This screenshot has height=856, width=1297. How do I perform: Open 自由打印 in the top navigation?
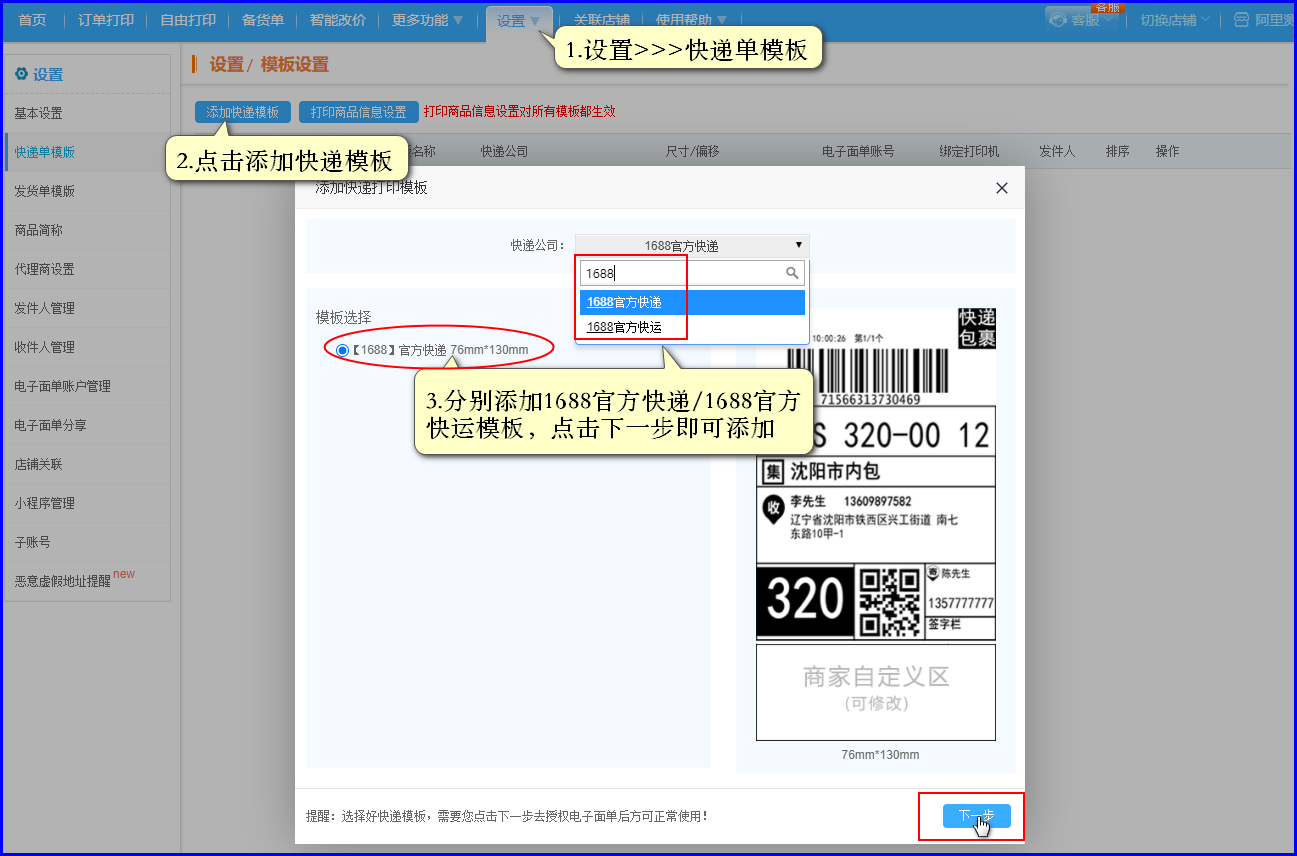(188, 20)
